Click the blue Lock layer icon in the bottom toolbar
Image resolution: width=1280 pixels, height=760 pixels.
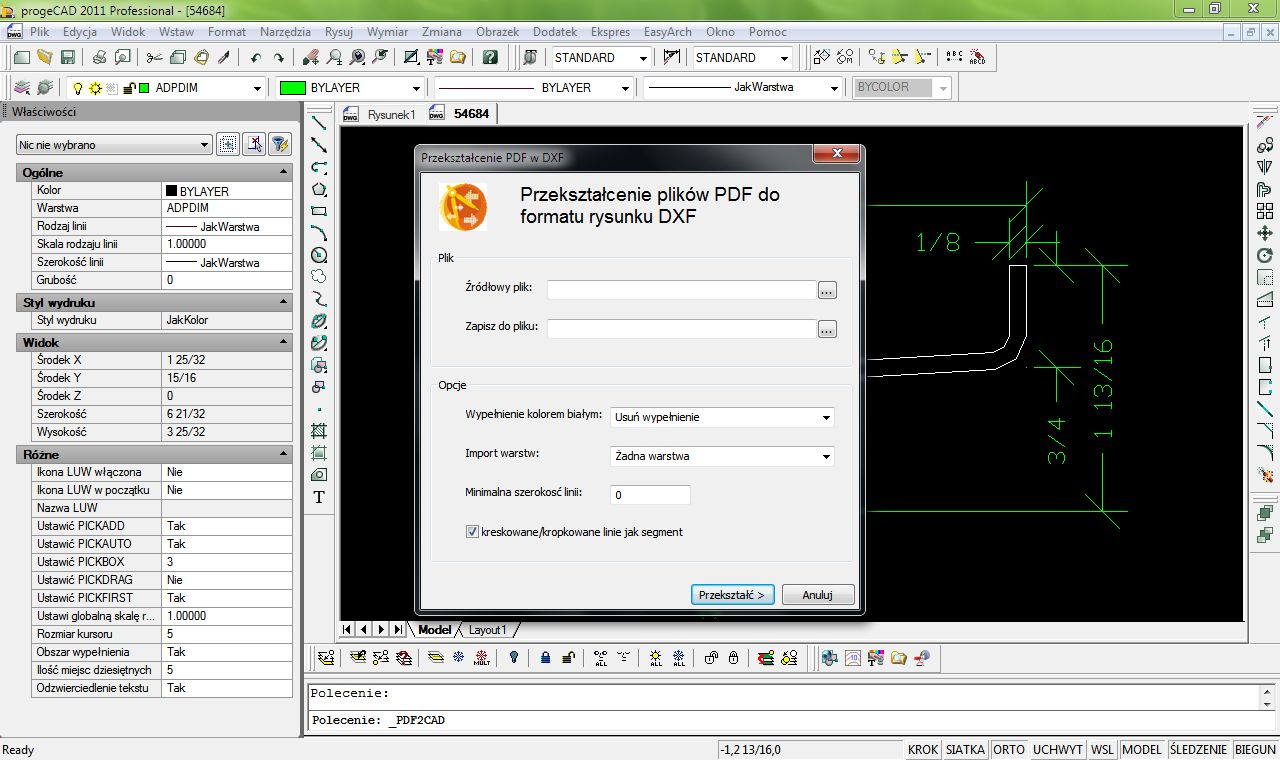546,658
